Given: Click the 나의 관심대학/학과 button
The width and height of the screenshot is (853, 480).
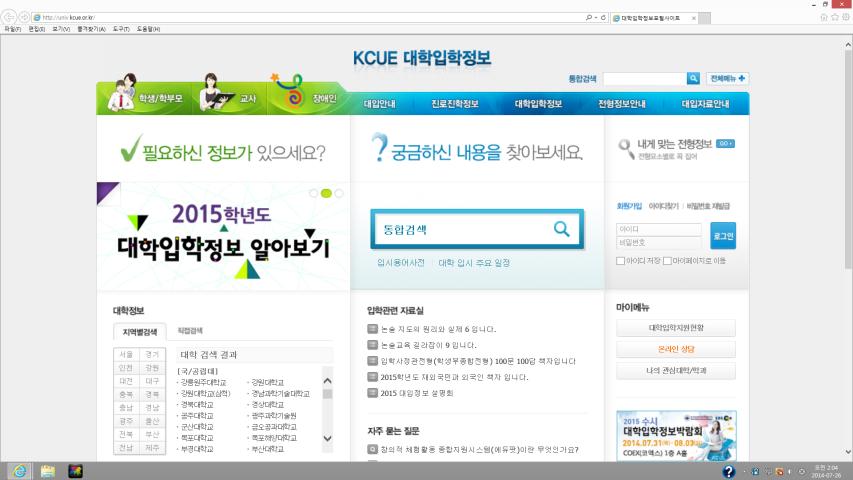Looking at the screenshot, I should [676, 370].
